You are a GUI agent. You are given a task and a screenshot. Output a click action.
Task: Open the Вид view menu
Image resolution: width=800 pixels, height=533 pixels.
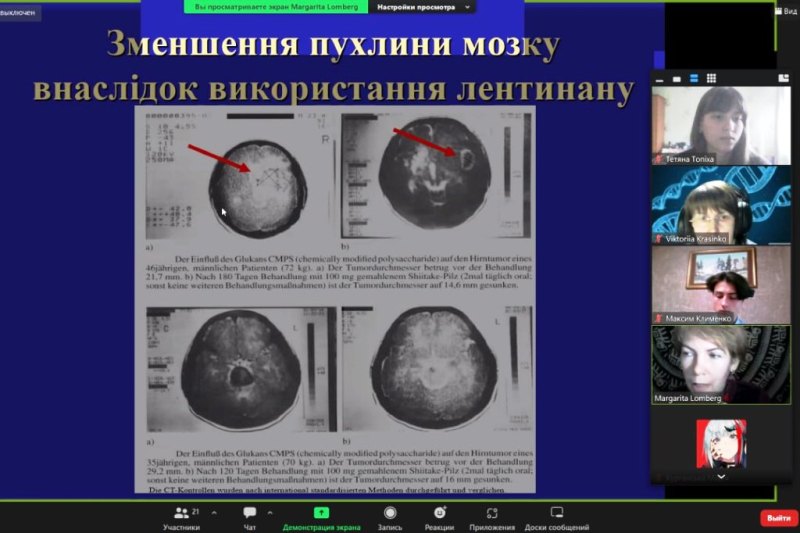coord(786,11)
